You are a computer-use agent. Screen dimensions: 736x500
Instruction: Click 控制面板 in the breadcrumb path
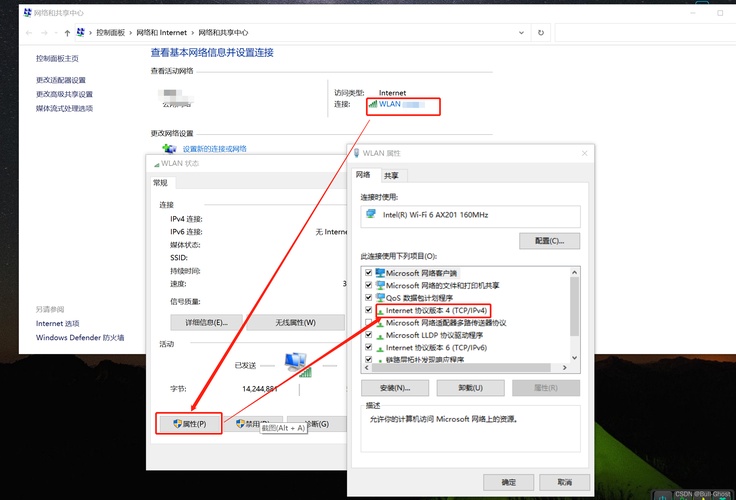(111, 33)
